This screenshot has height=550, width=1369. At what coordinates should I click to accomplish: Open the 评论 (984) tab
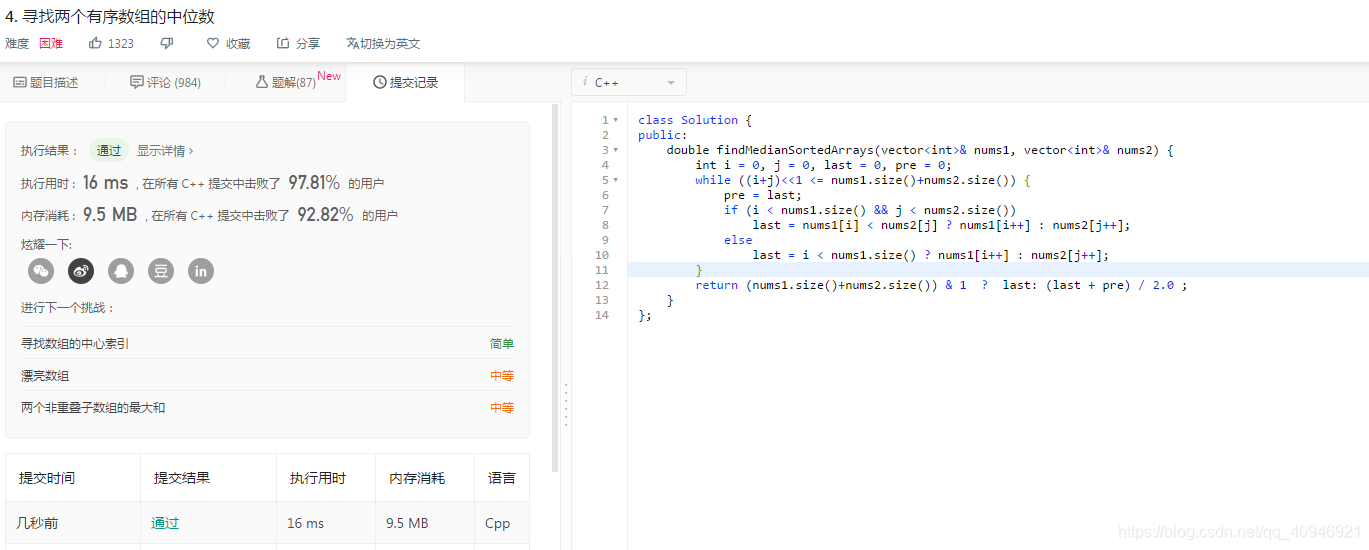click(x=165, y=82)
